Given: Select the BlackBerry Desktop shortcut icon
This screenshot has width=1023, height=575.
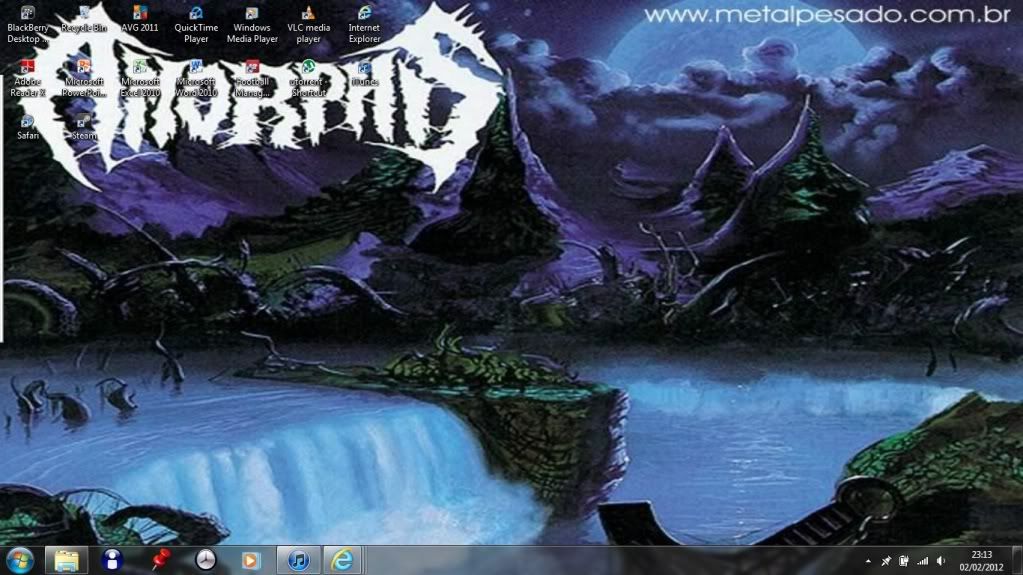Looking at the screenshot, I should [x=27, y=24].
